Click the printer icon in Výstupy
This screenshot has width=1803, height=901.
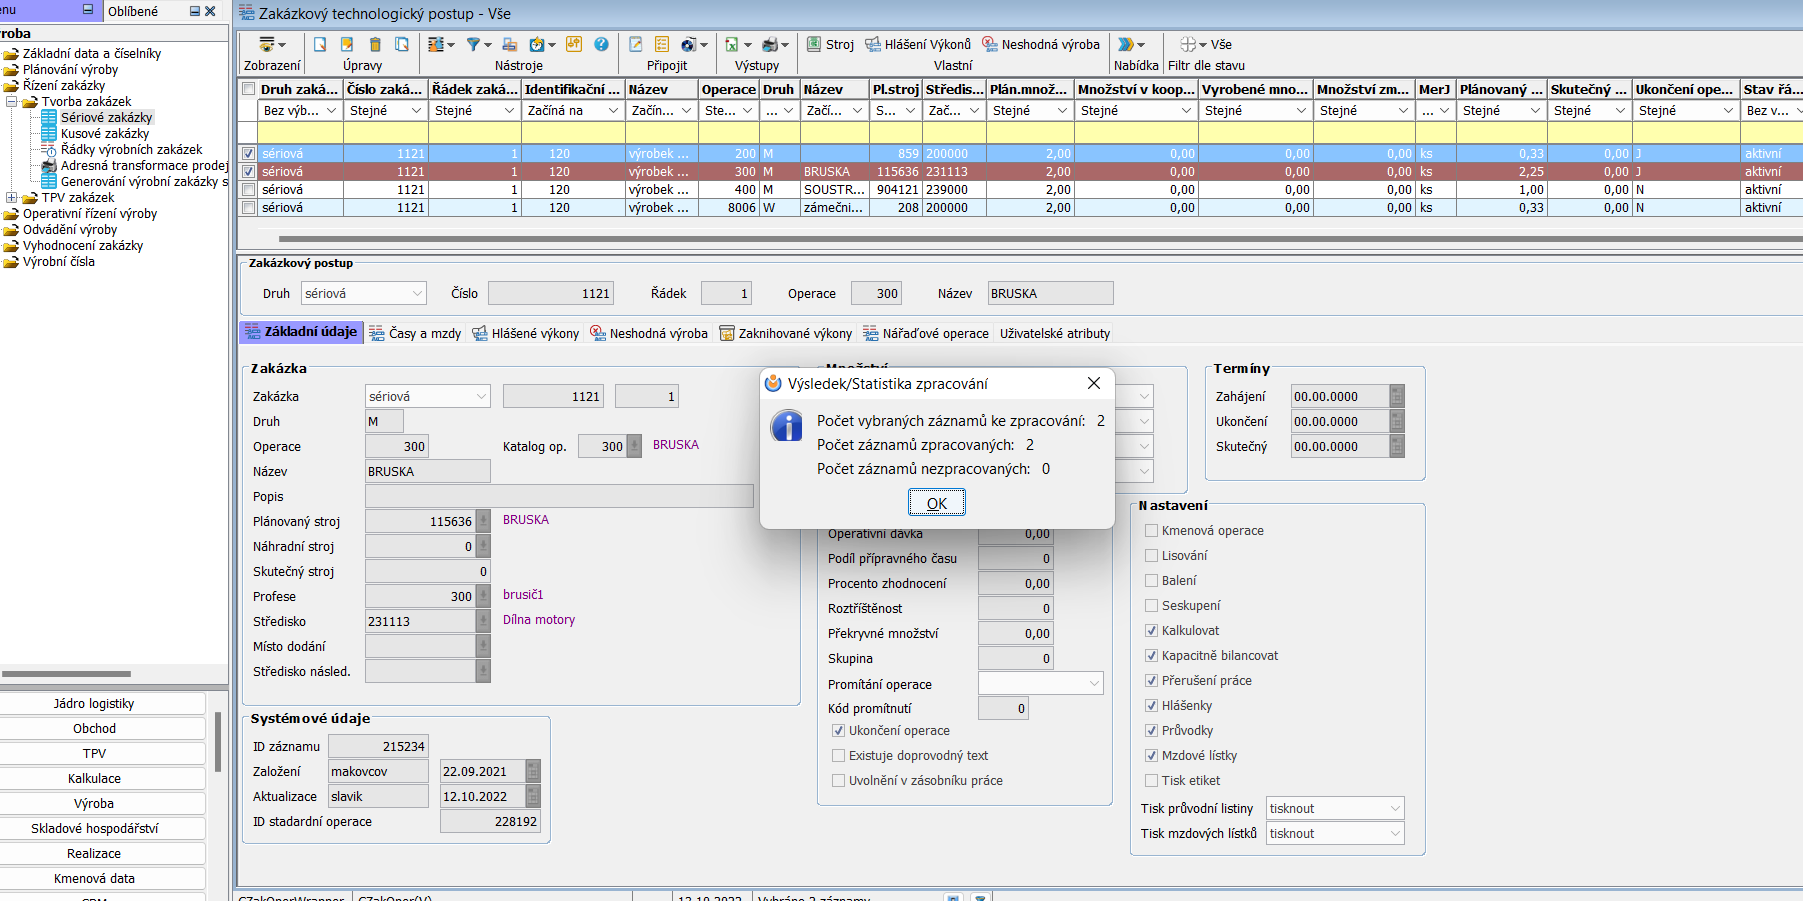pyautogui.click(x=770, y=44)
